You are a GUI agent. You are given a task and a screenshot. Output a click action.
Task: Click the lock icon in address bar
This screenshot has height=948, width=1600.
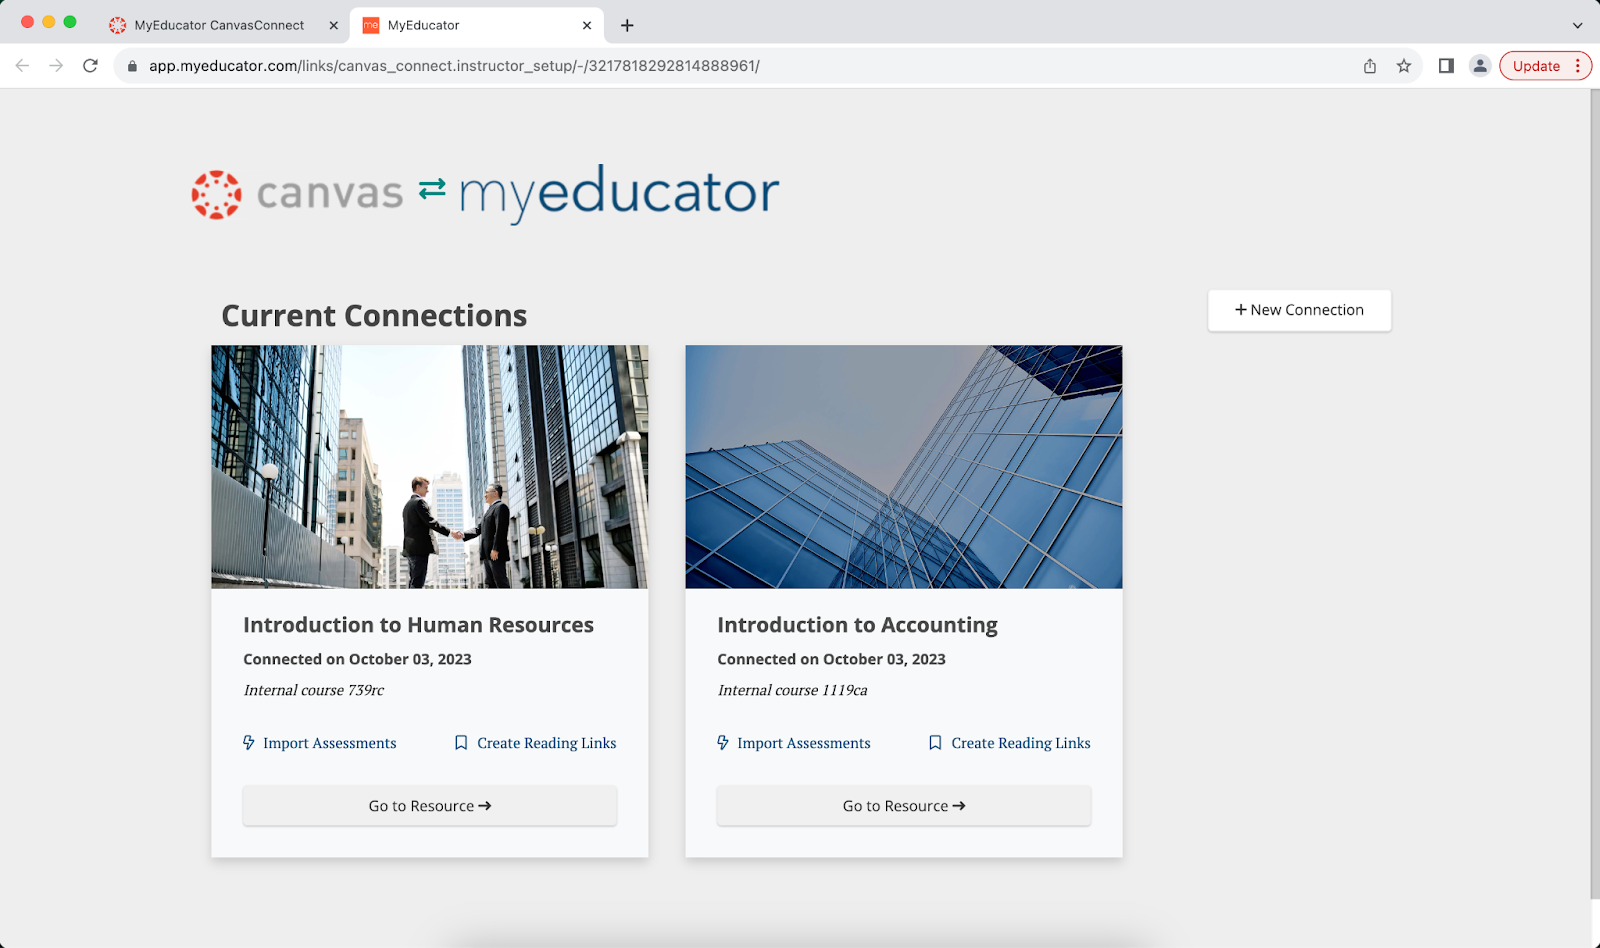click(132, 66)
